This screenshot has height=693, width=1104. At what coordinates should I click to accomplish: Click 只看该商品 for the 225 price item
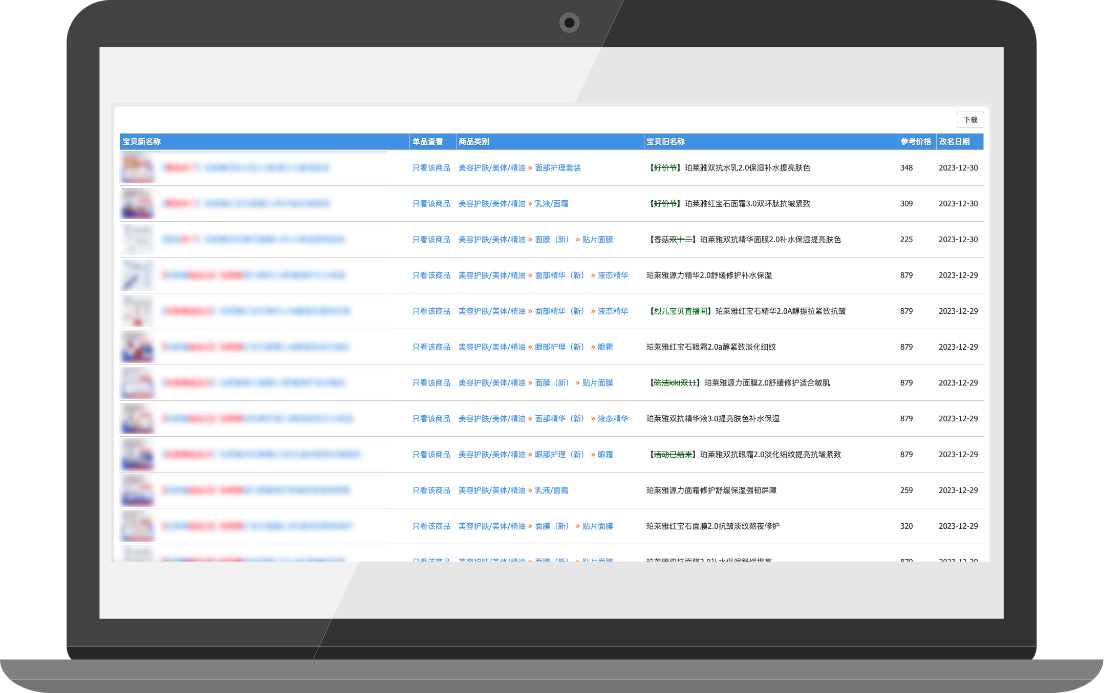431,240
